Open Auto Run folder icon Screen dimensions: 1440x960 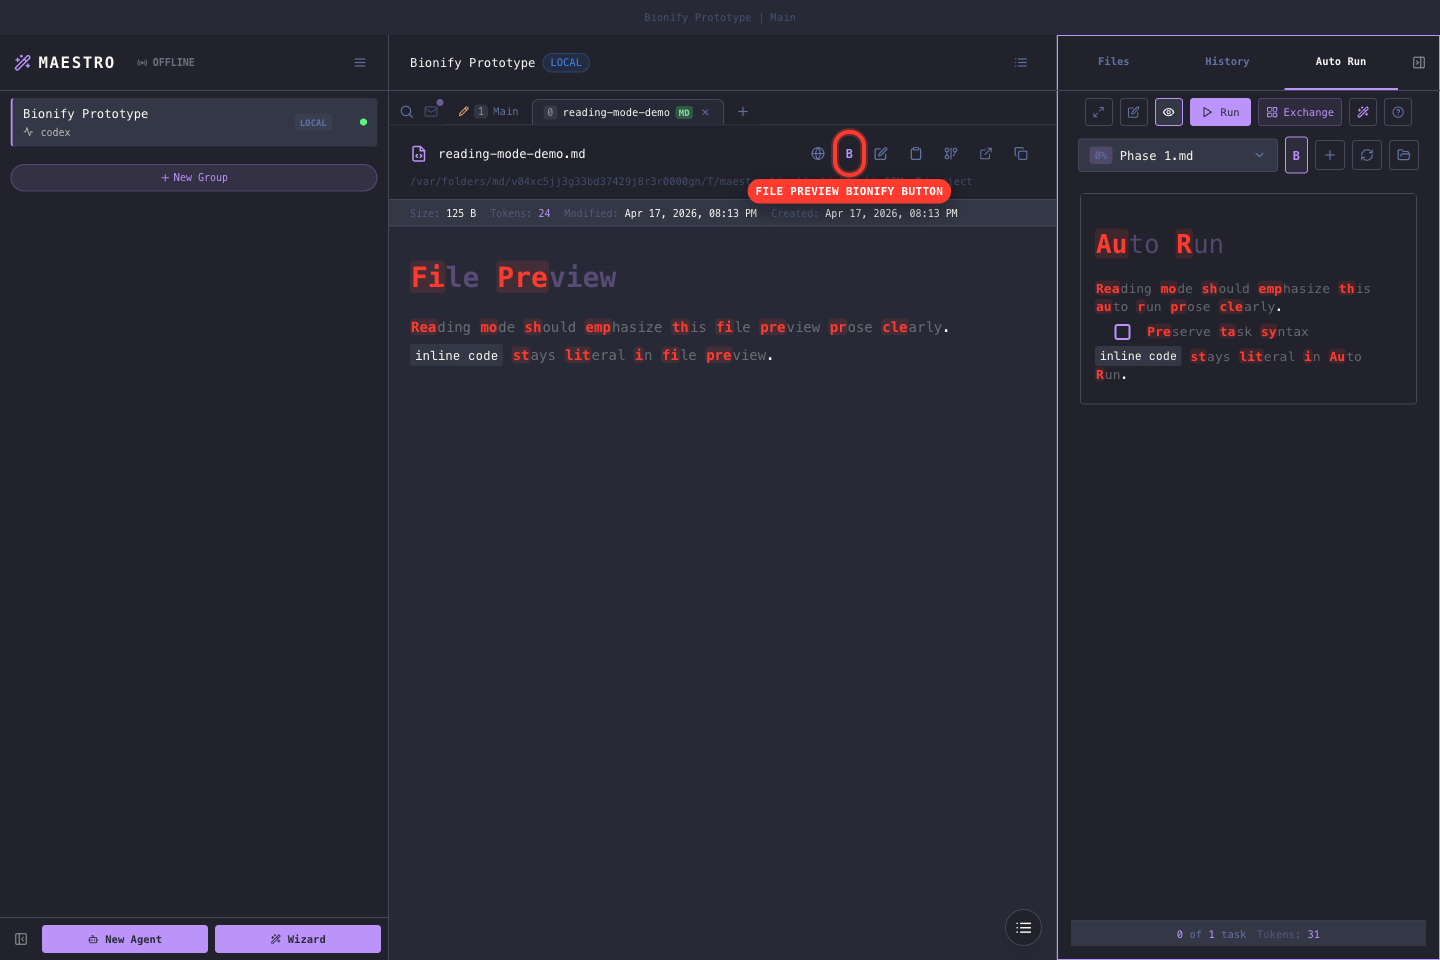[1404, 155]
